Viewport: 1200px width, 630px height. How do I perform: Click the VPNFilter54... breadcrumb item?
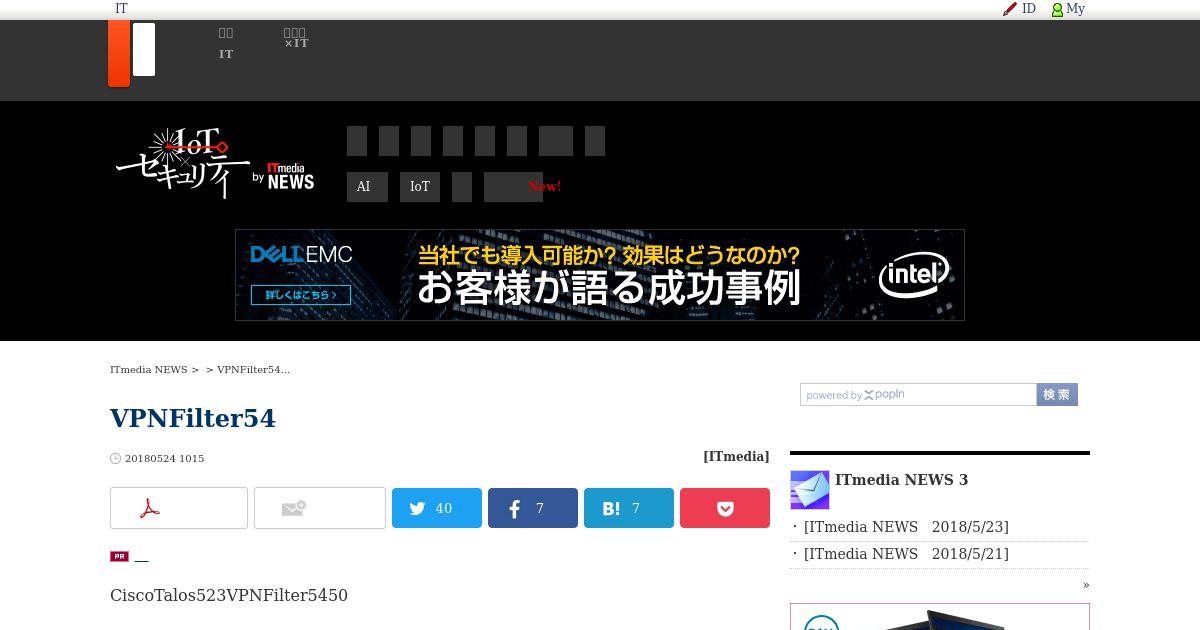coord(253,369)
